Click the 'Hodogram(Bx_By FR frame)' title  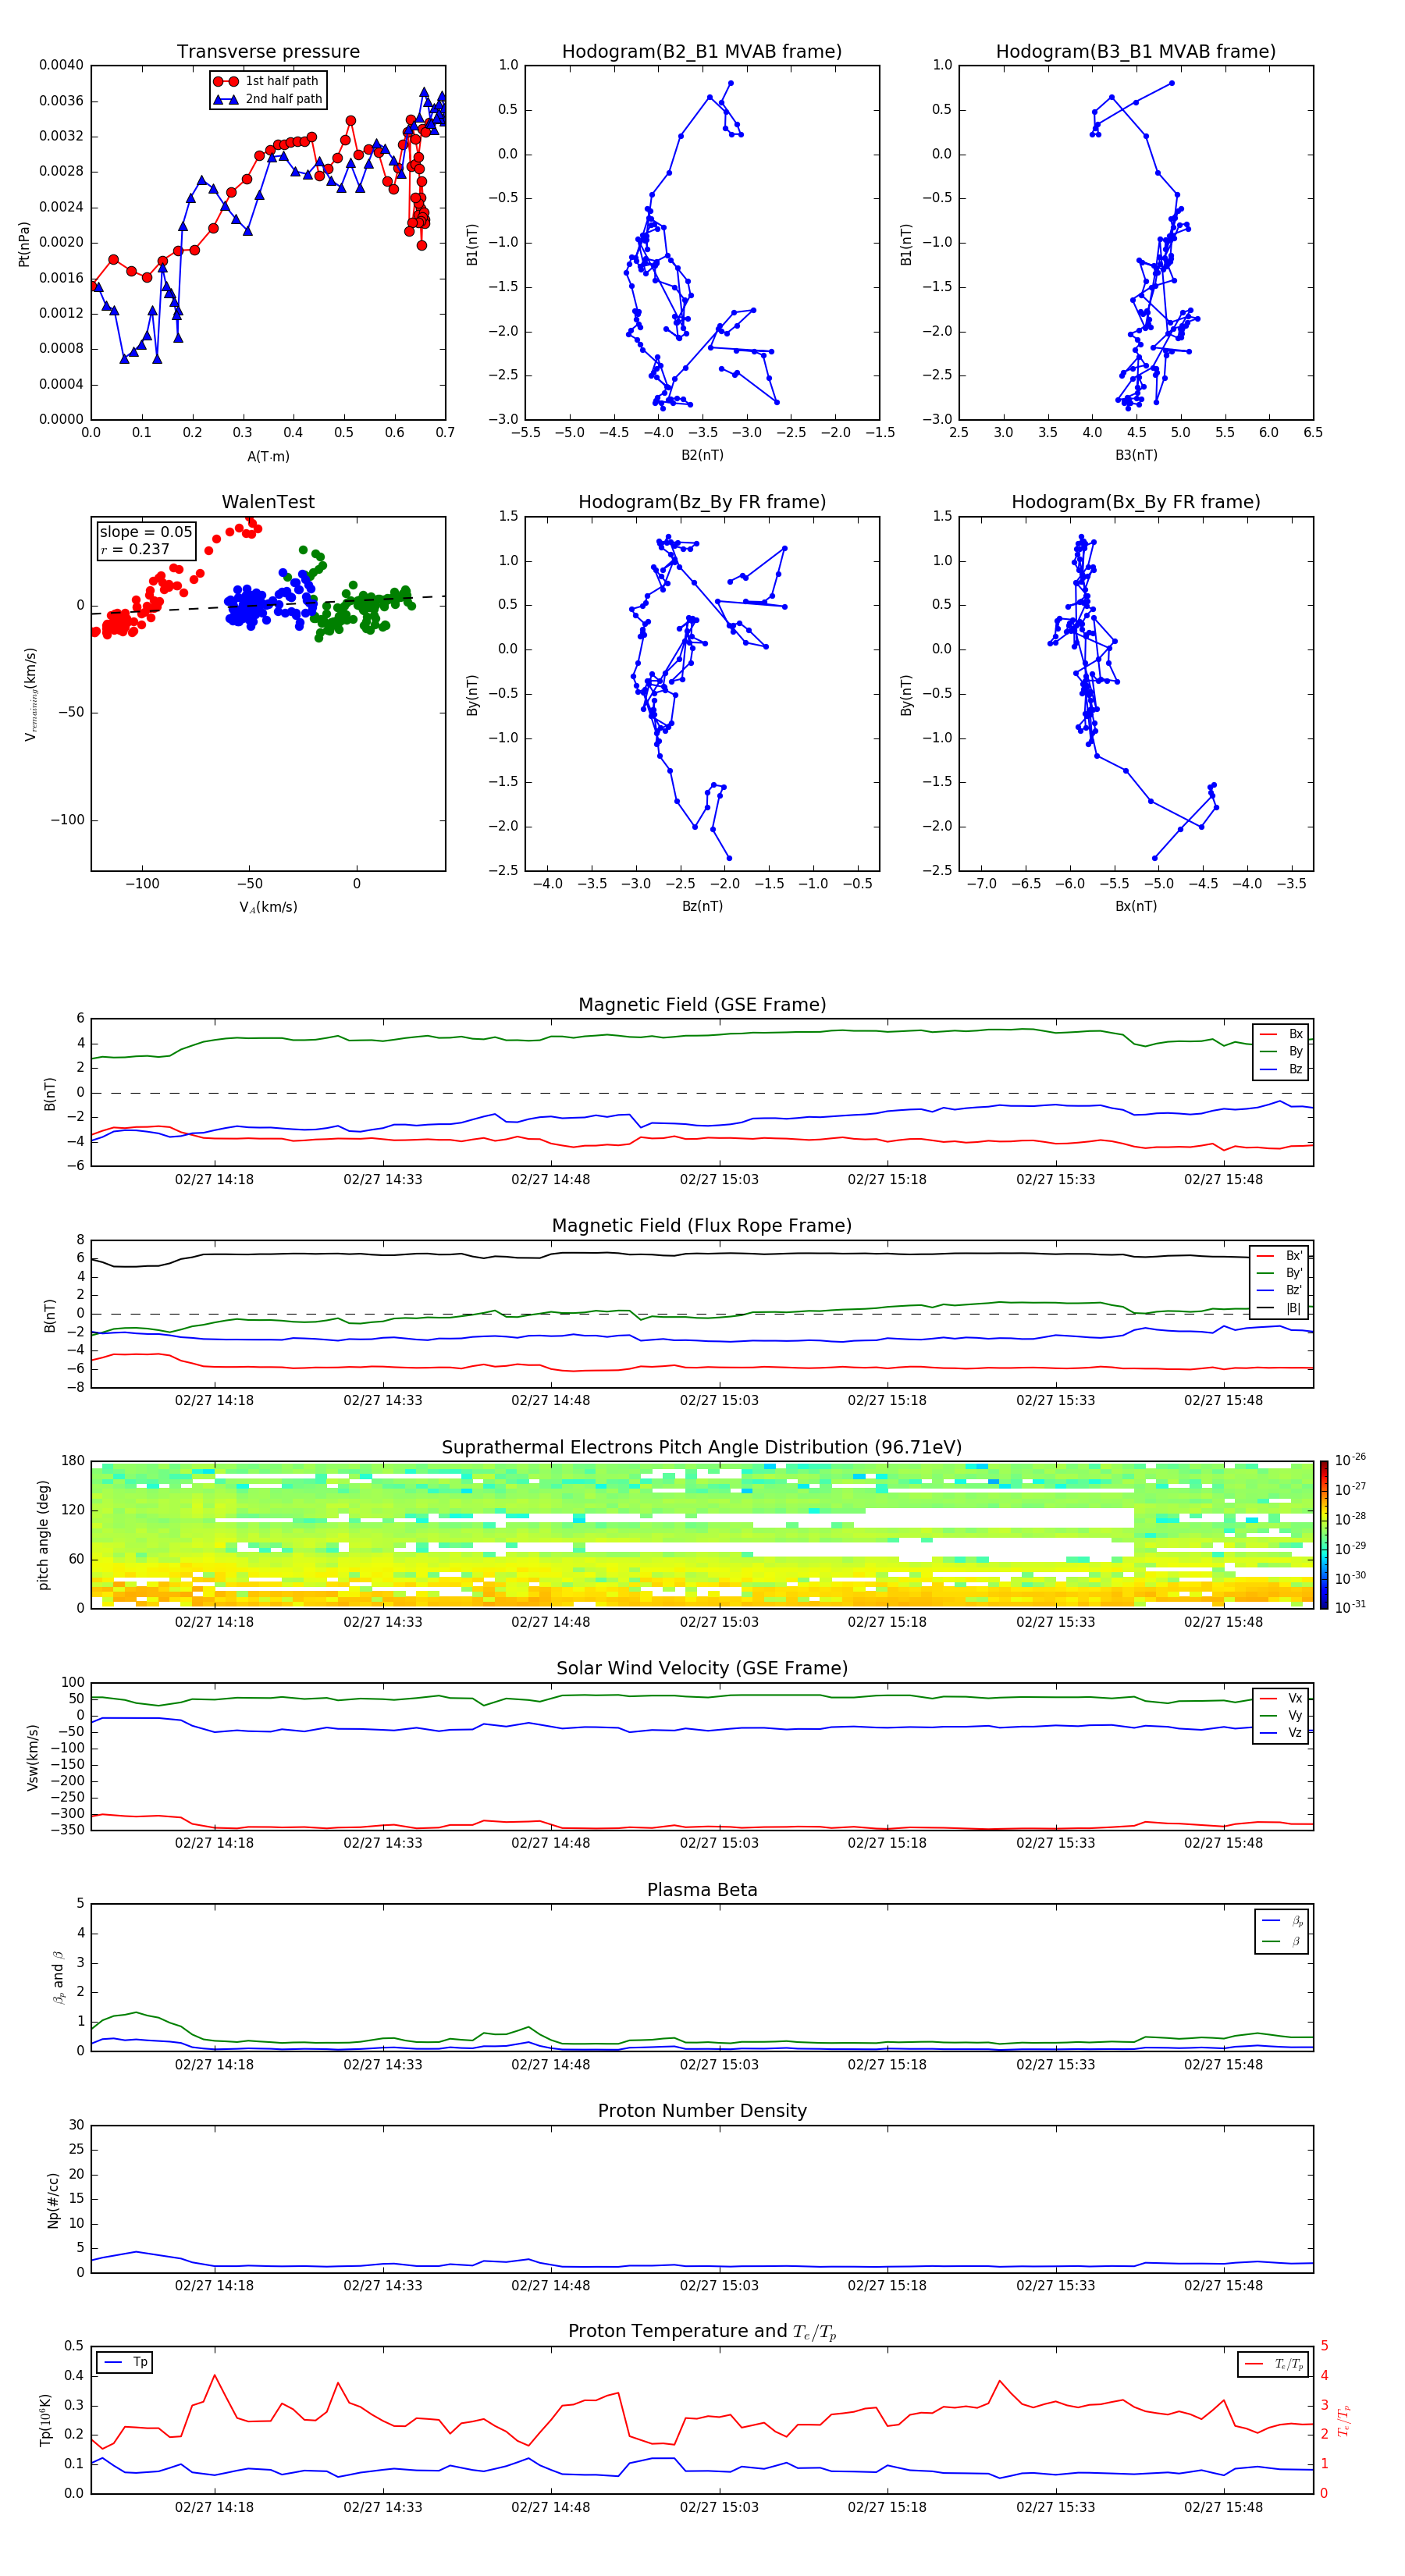(x=1136, y=502)
